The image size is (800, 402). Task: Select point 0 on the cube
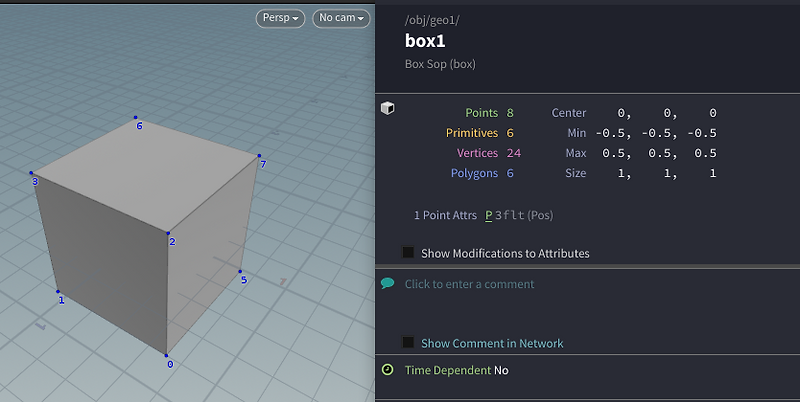[x=166, y=355]
